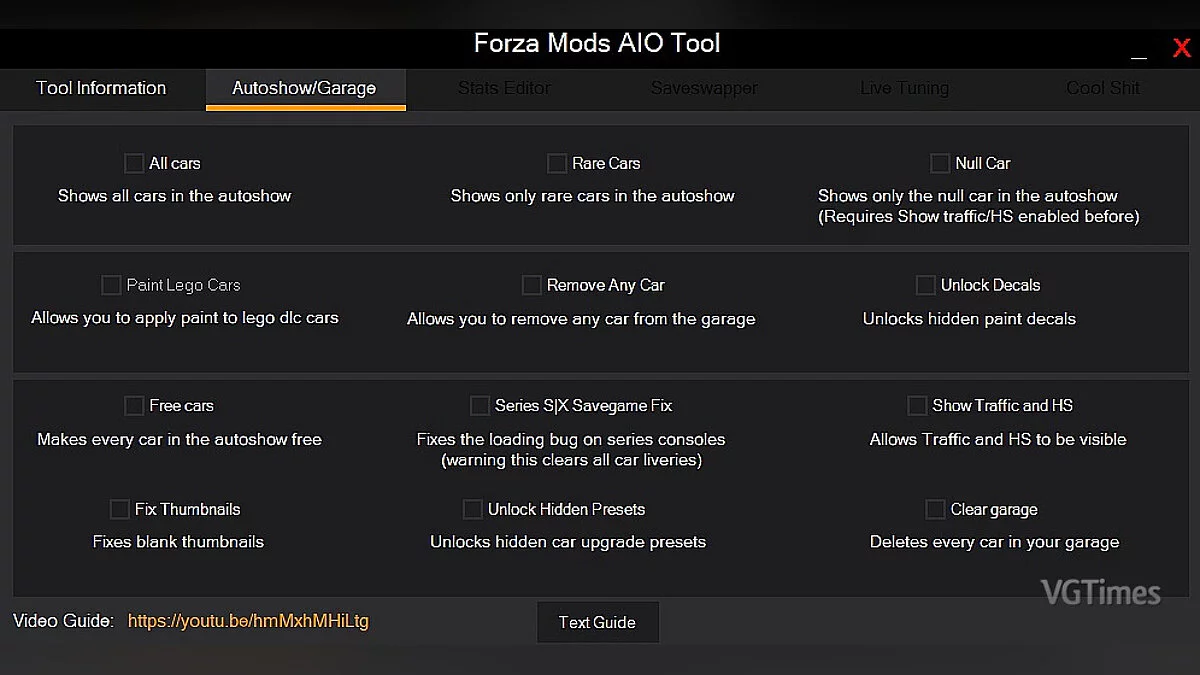Image resolution: width=1200 pixels, height=675 pixels.
Task: Switch to the Saveswapper tab
Action: 704,88
